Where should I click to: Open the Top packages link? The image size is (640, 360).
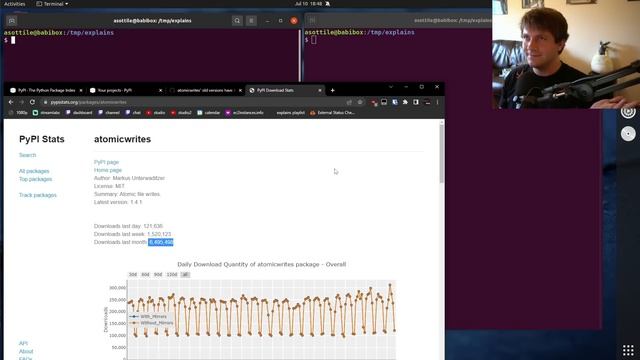[x=36, y=179]
